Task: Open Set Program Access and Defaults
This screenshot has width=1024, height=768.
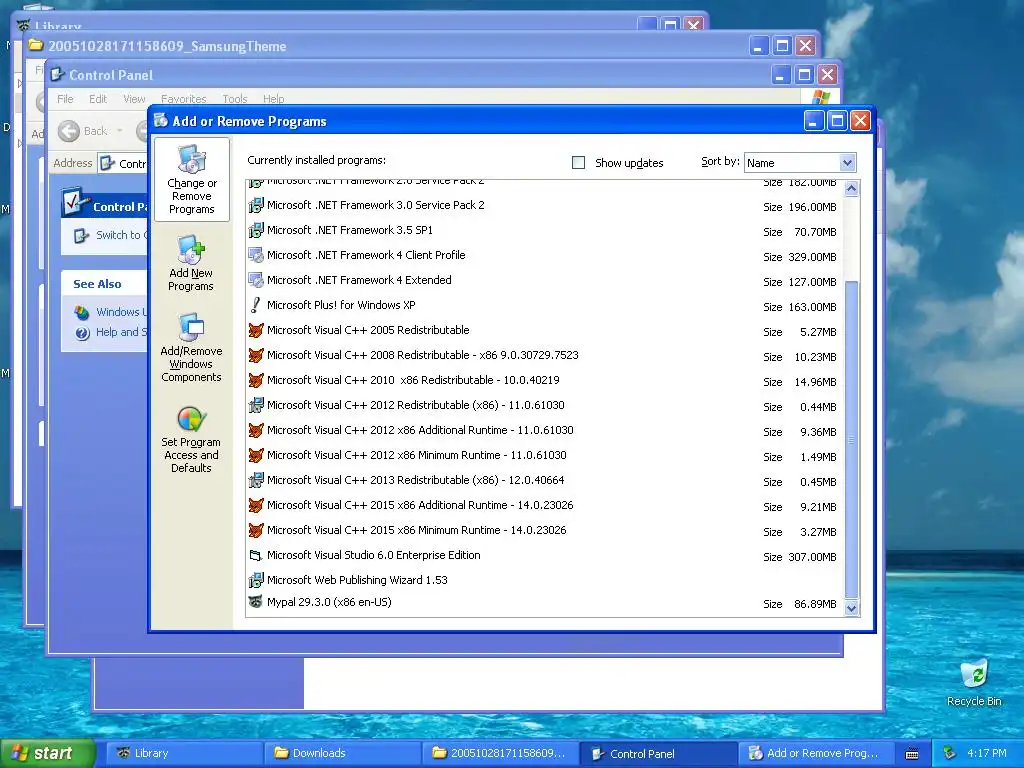Action: (x=191, y=440)
